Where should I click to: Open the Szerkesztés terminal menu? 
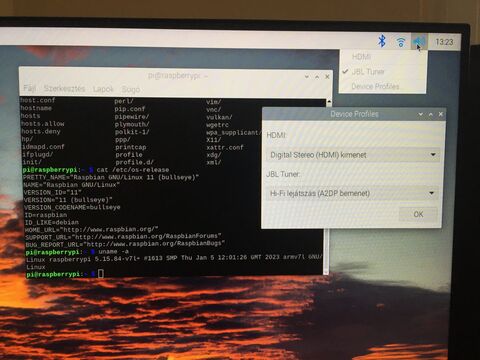point(64,89)
